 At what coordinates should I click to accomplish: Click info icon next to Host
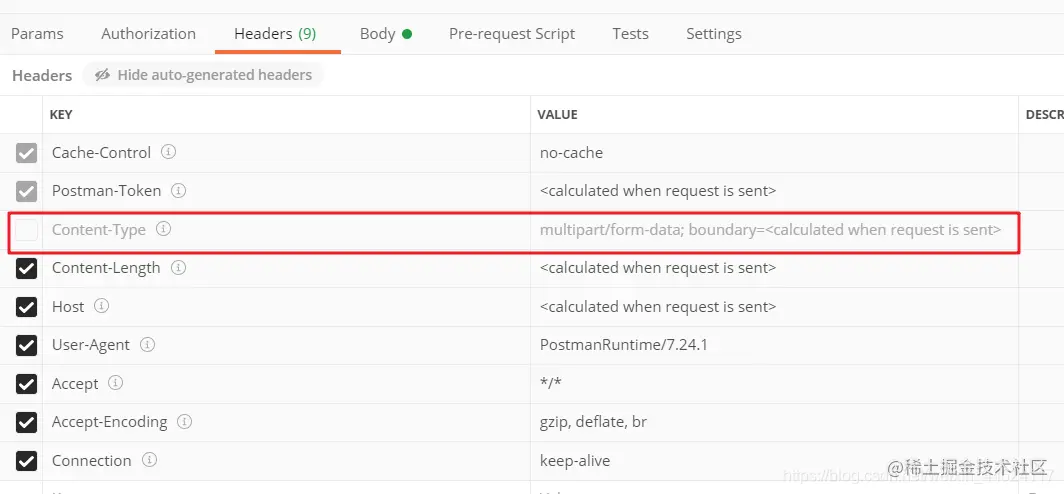[101, 306]
